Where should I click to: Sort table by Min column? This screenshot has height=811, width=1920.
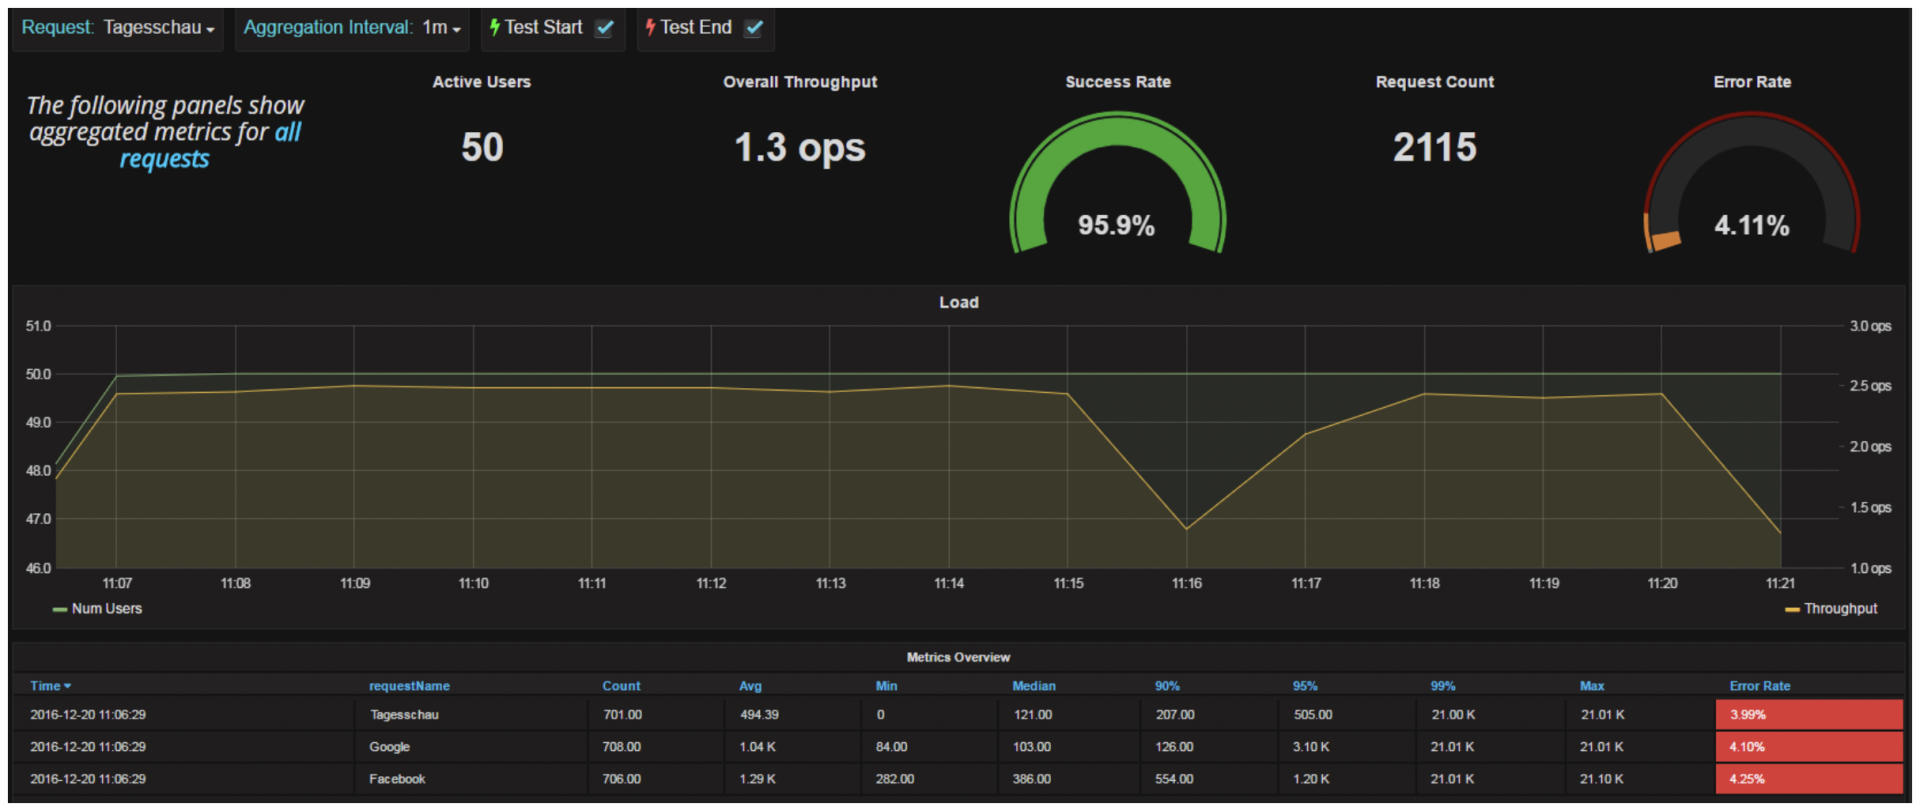886,686
